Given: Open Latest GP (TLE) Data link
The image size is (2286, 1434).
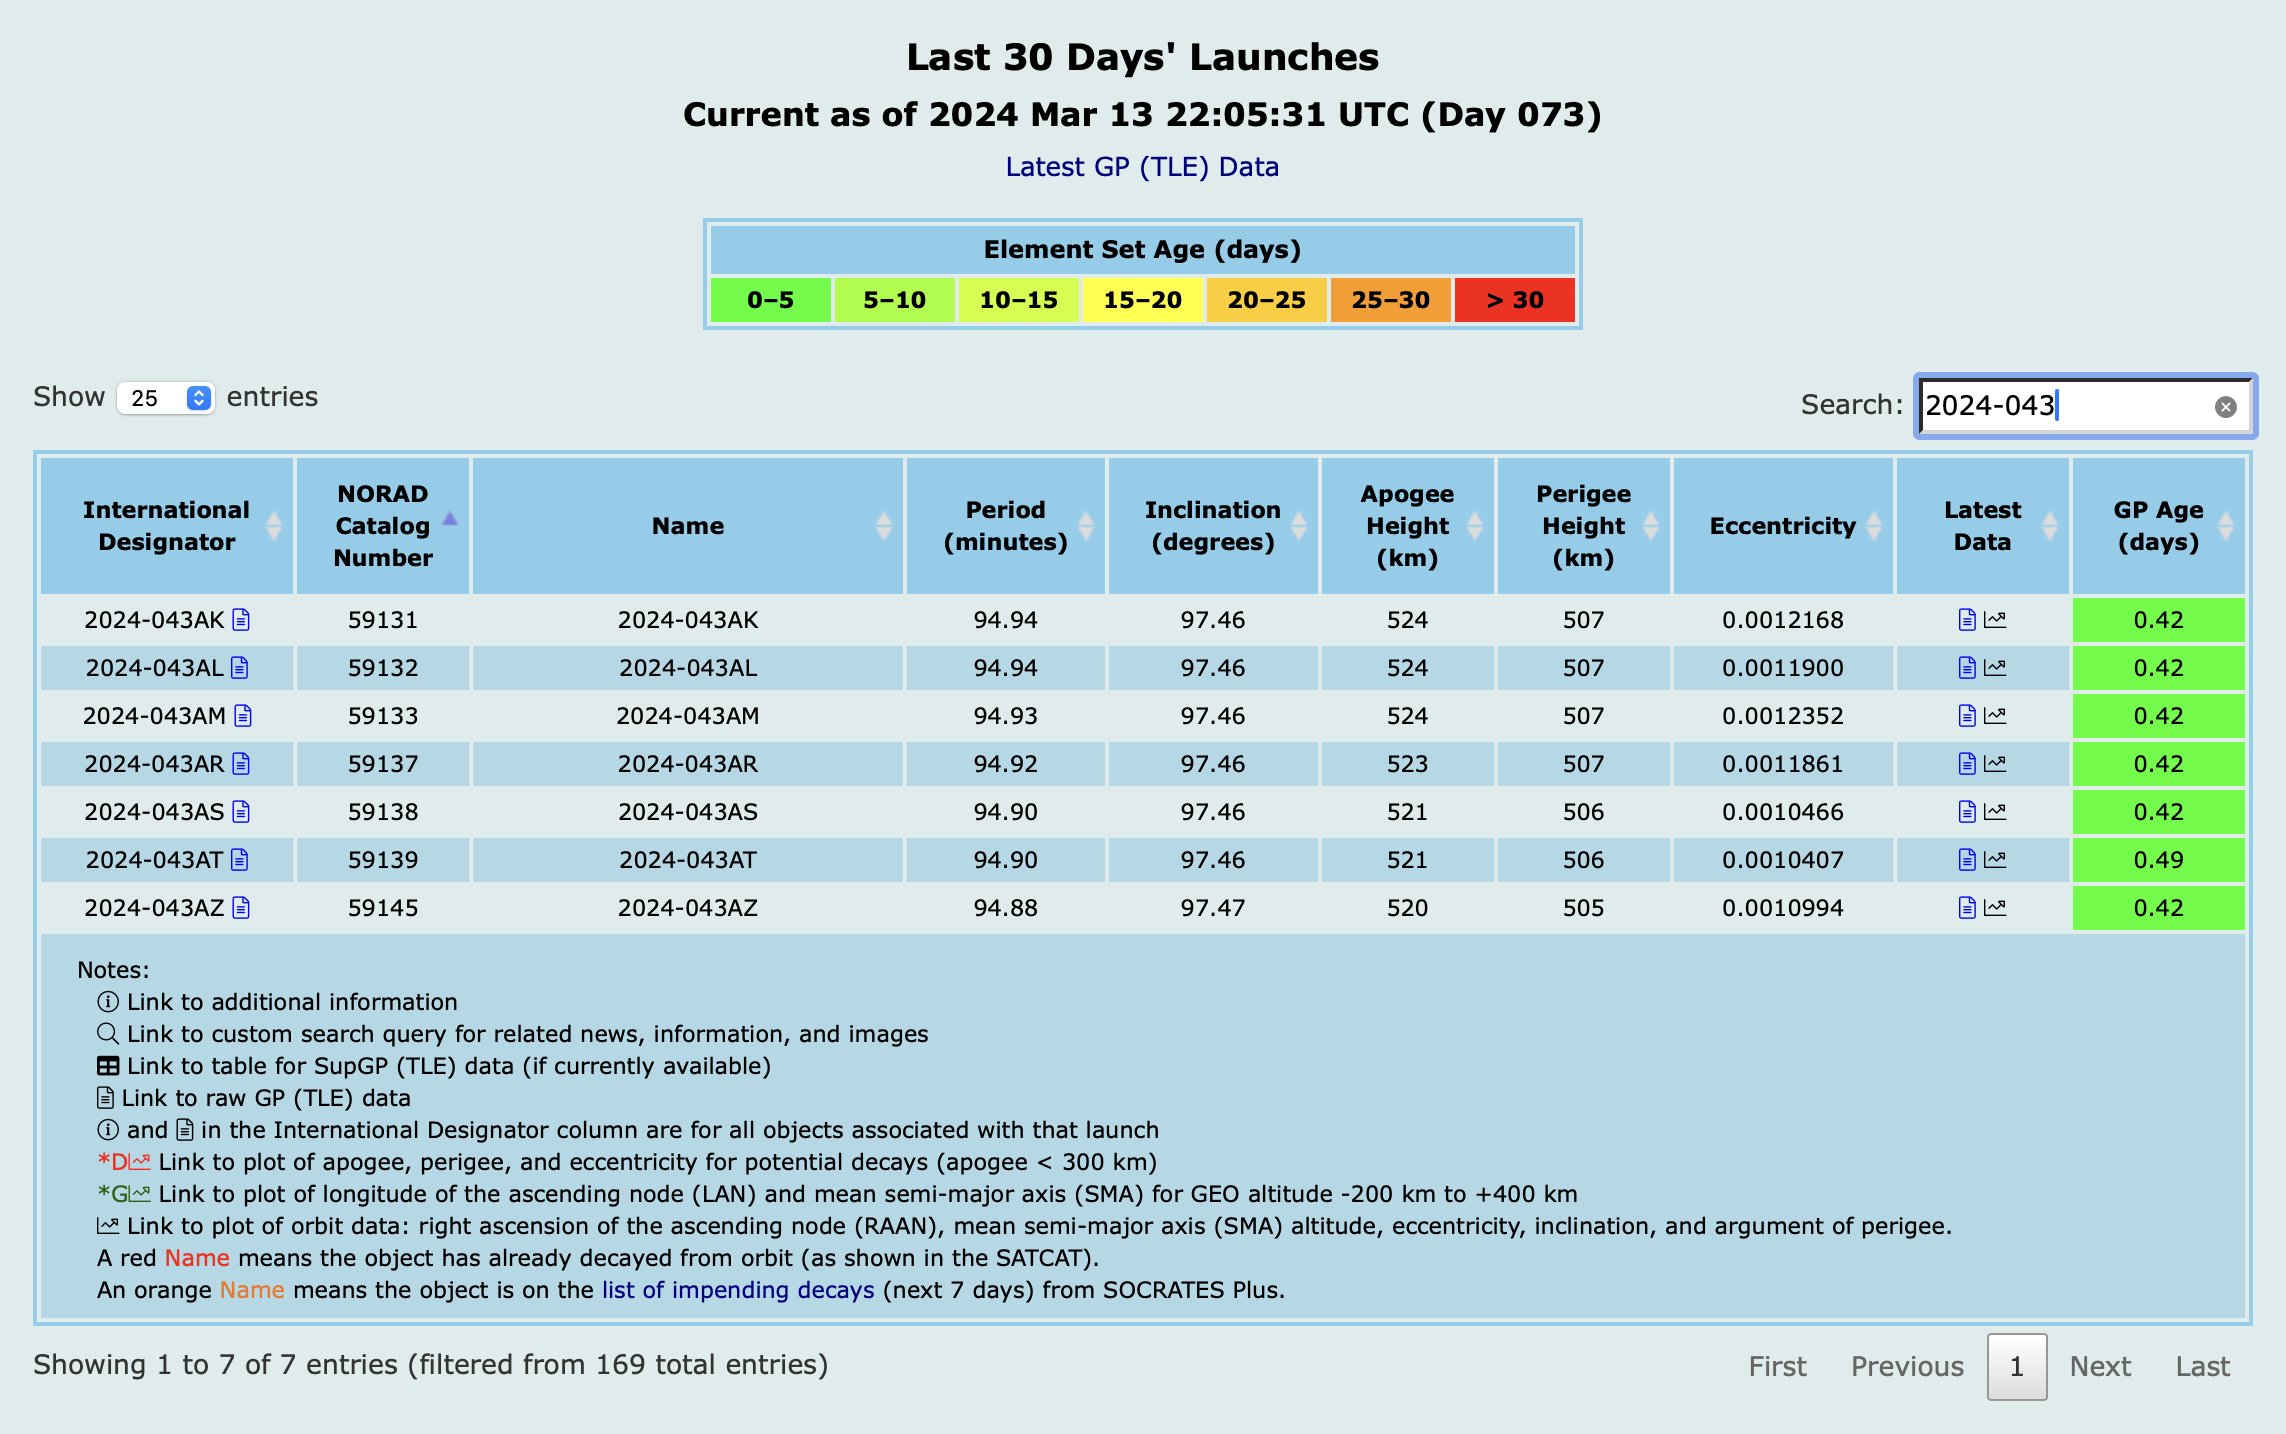Looking at the screenshot, I should coord(1142,167).
